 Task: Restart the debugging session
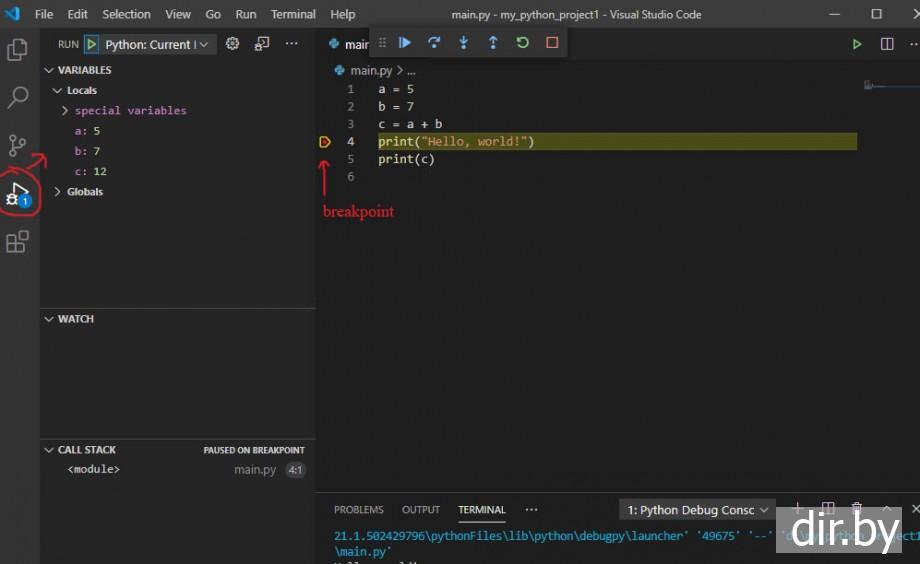(x=522, y=43)
